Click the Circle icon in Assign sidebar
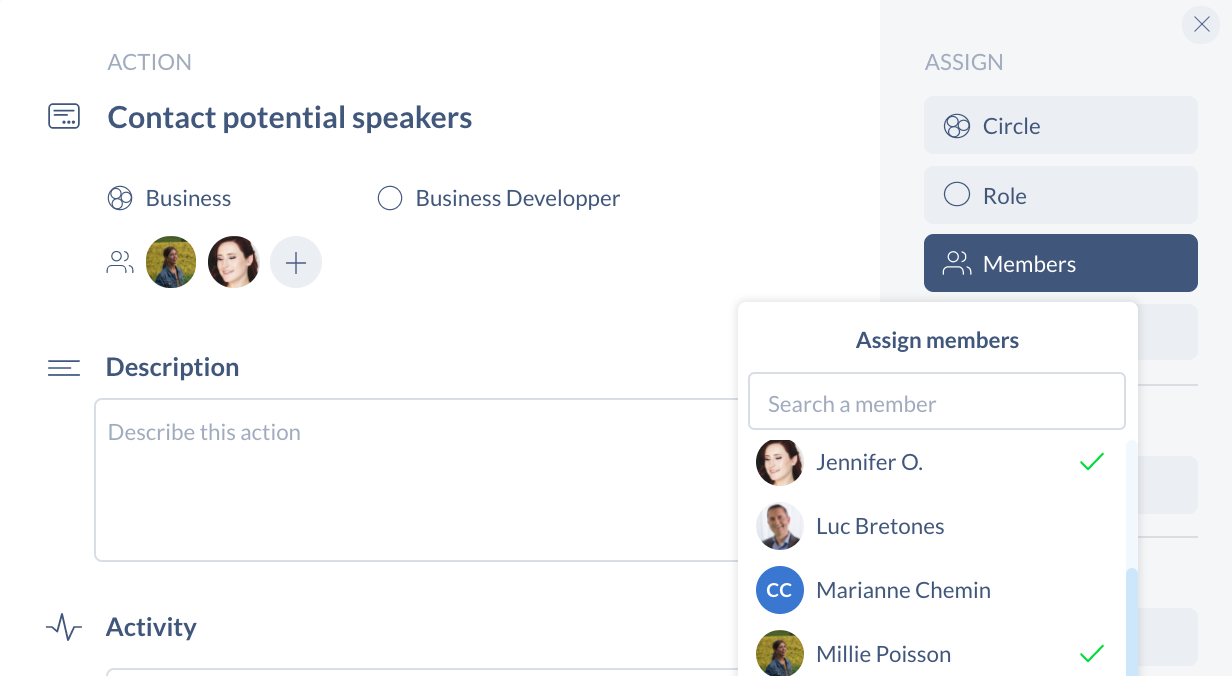 [x=957, y=126]
